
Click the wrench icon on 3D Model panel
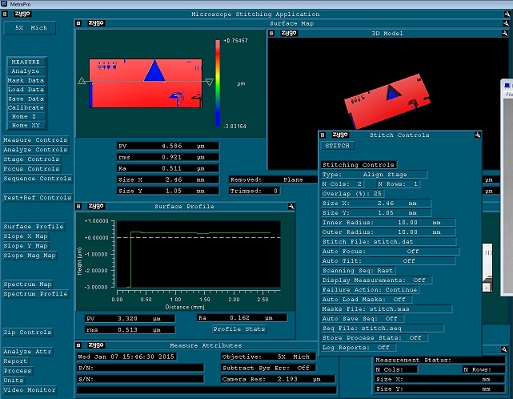(505, 33)
